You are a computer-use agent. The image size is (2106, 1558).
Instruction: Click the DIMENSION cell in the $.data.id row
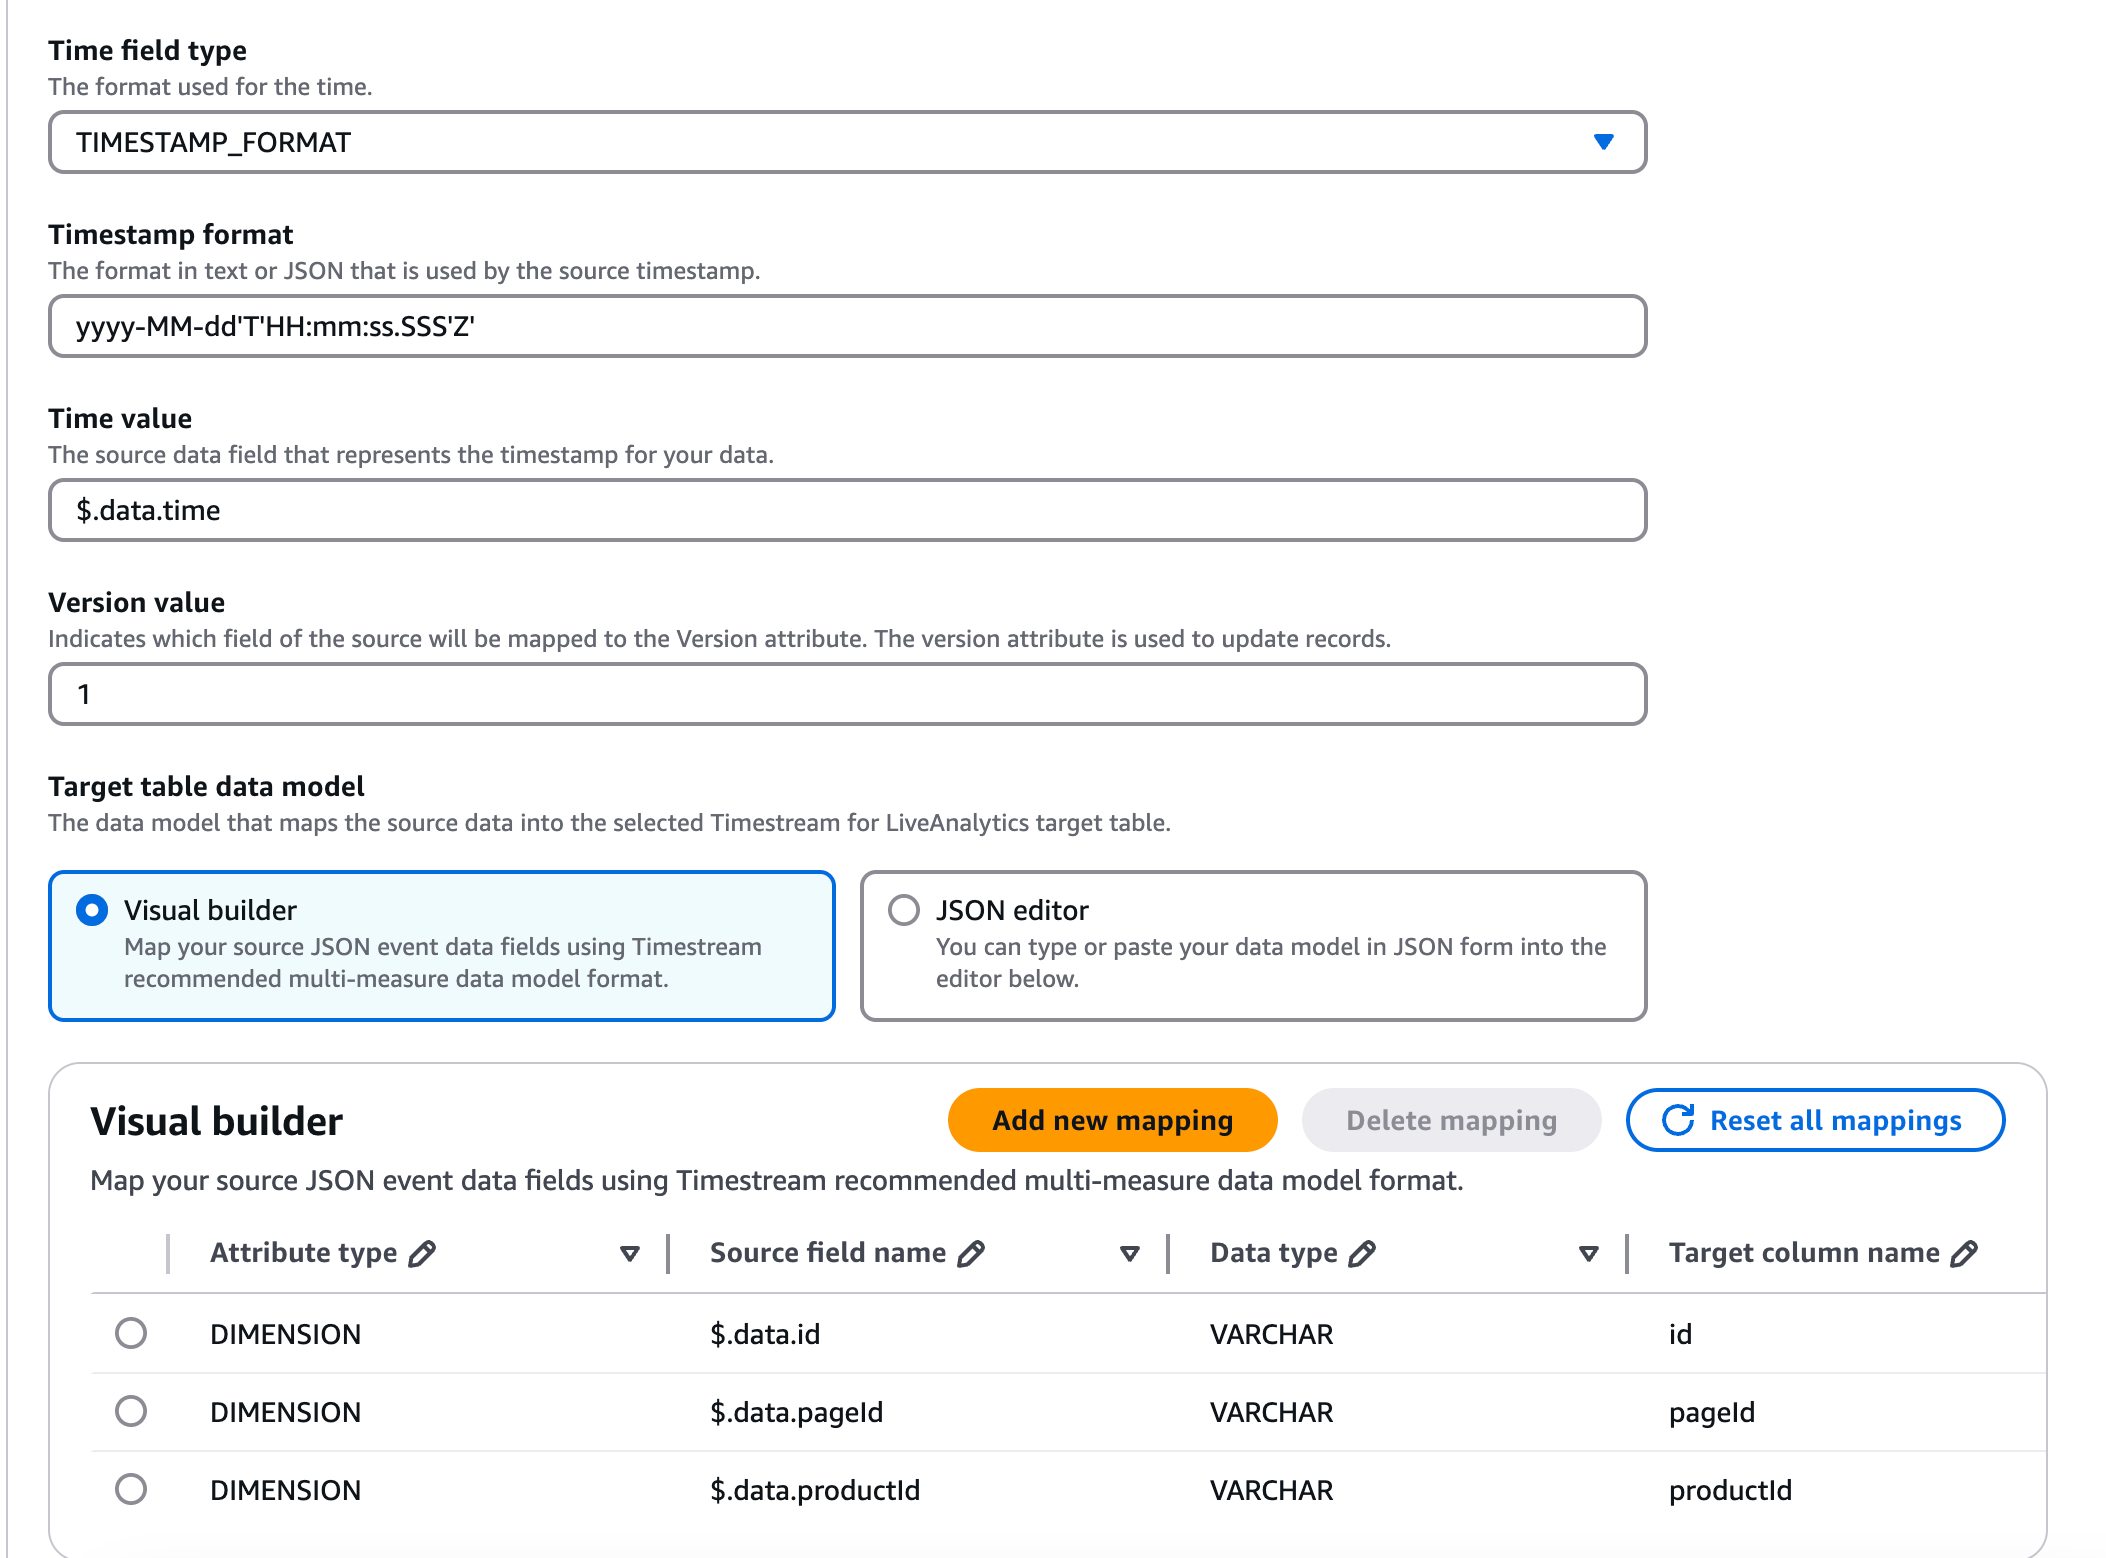tap(286, 1334)
